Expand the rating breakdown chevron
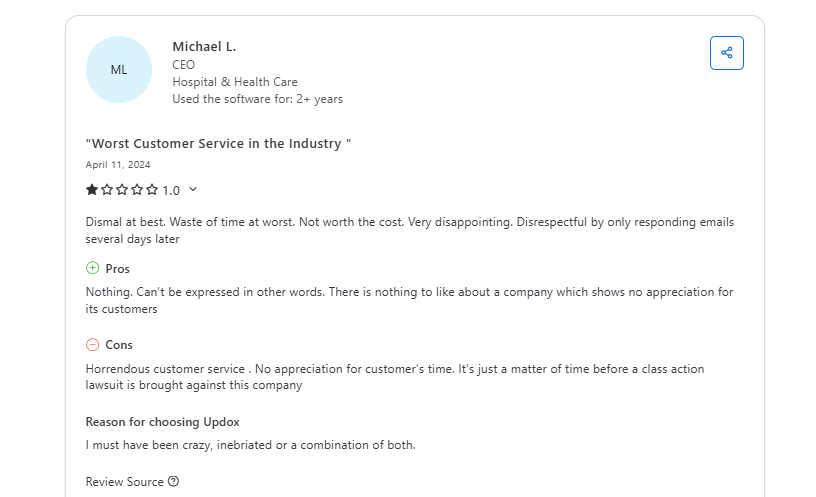The width and height of the screenshot is (816, 497). 193,190
